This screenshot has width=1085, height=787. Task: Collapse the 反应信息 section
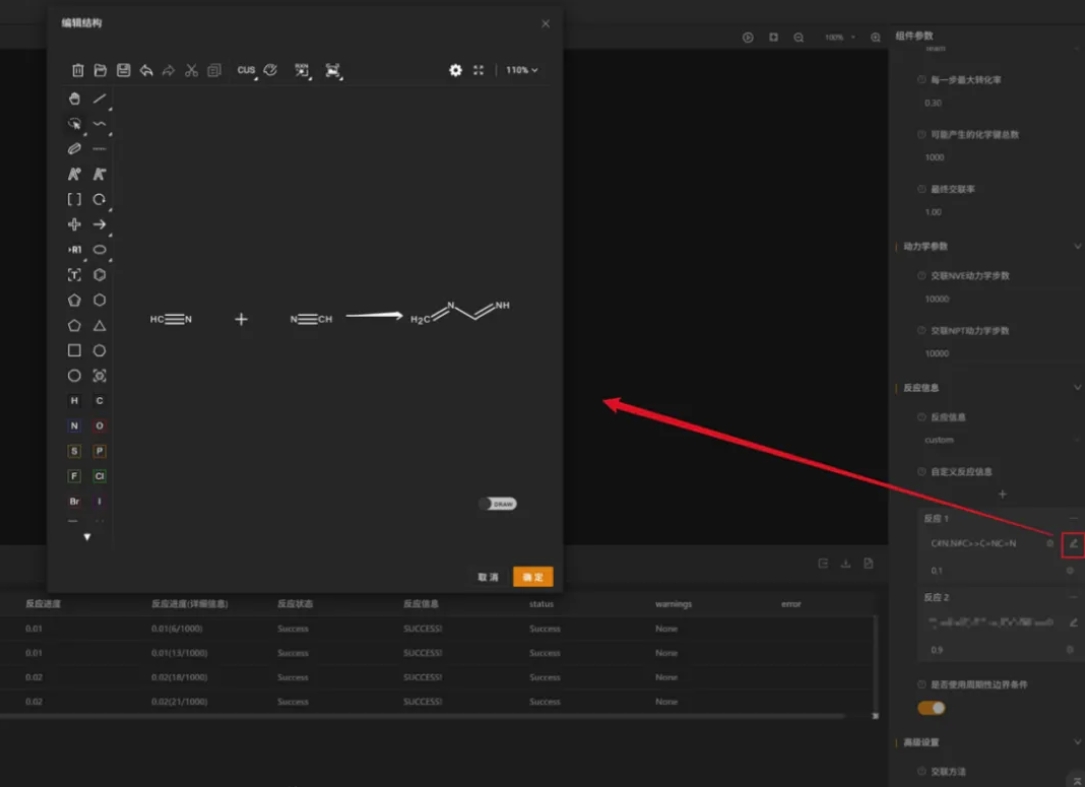(1077, 388)
